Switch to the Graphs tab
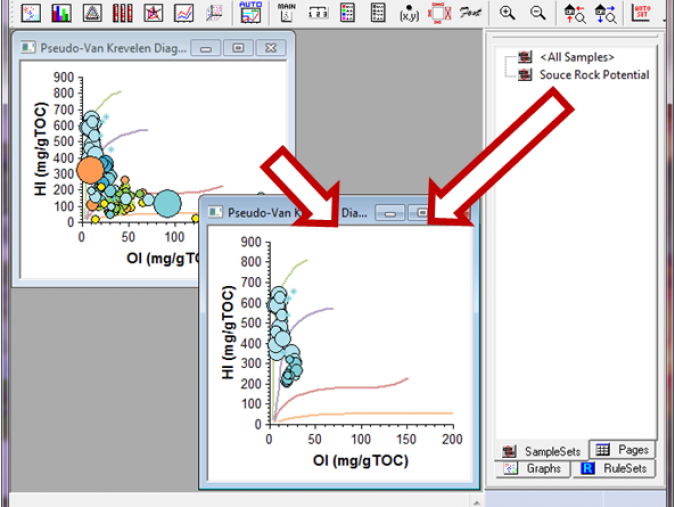This screenshot has height=507, width=675. (533, 469)
